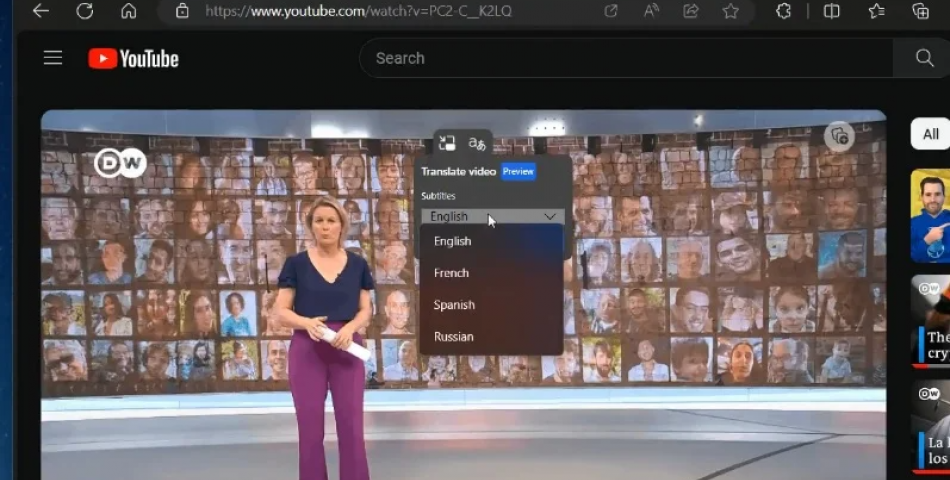Open the link in external app icon

(611, 10)
